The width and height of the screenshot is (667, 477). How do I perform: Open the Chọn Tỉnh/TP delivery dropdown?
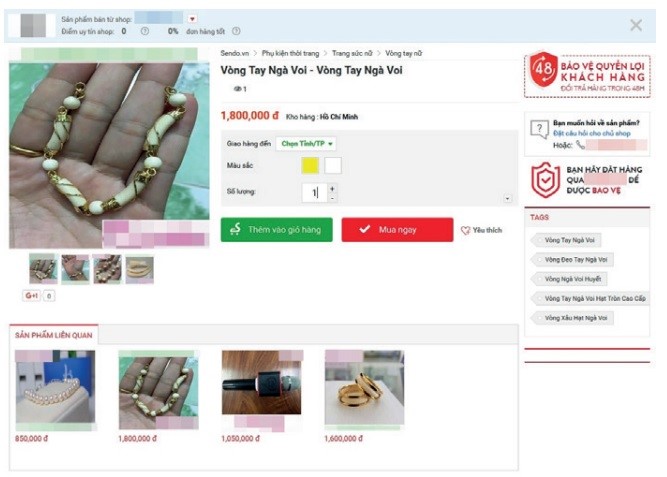click(306, 144)
